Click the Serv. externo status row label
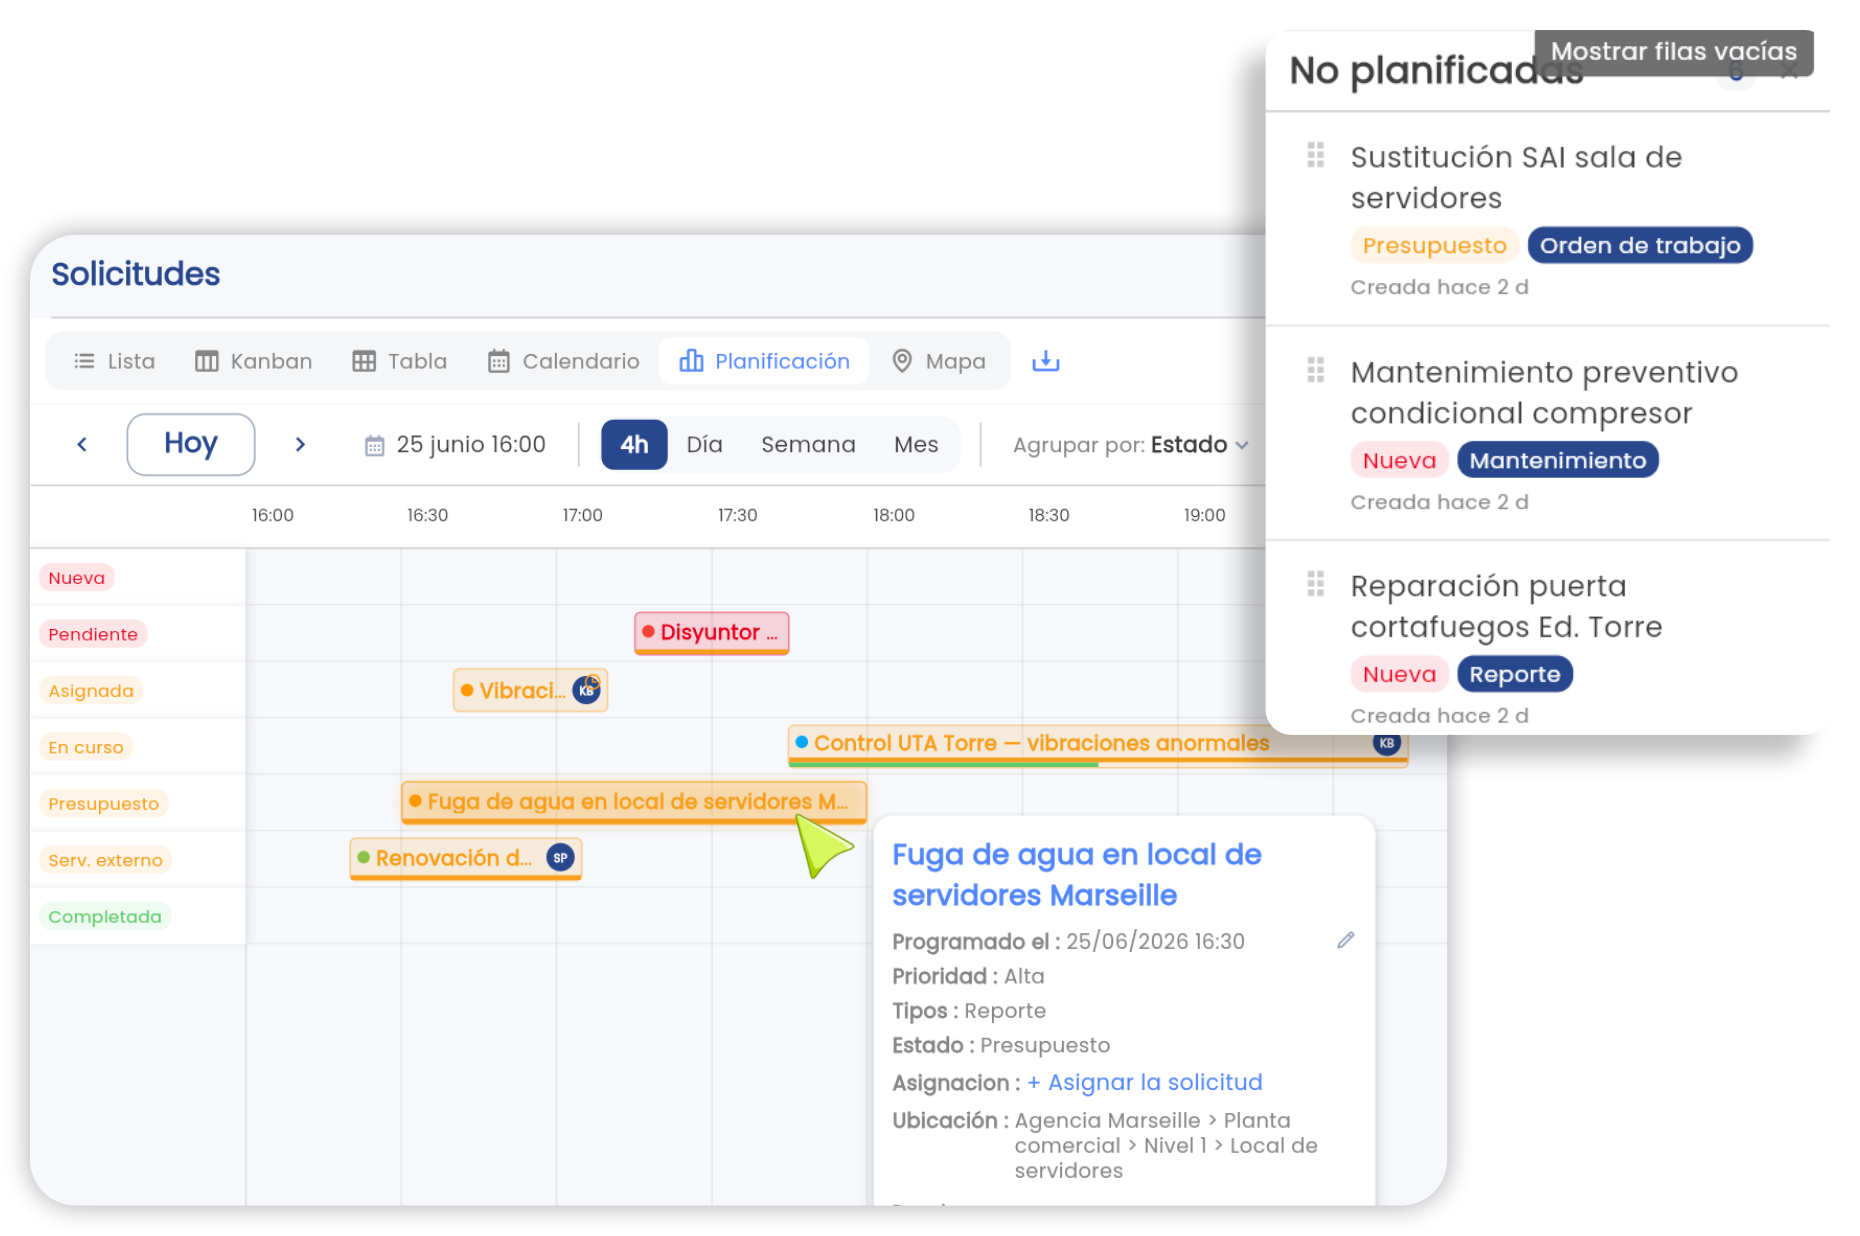Viewport: 1860px width, 1236px height. click(x=105, y=860)
